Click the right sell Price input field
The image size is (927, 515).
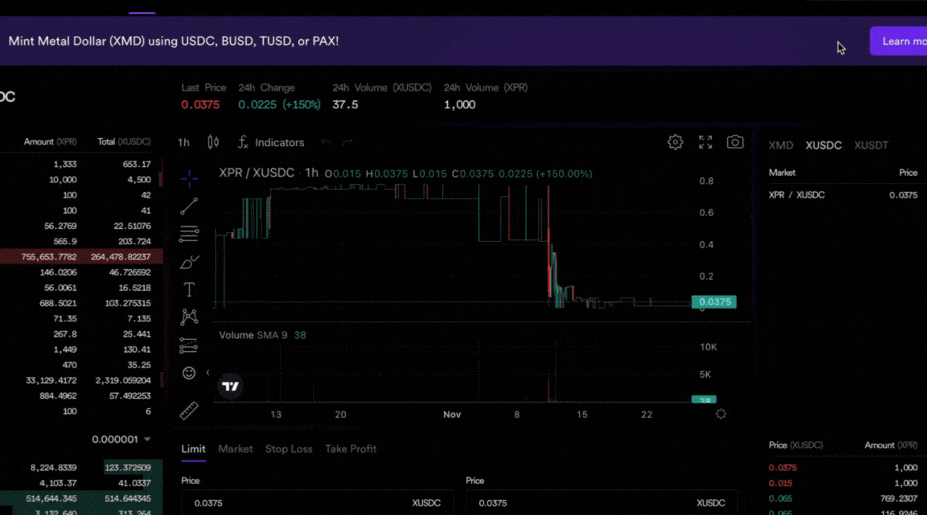(601, 503)
